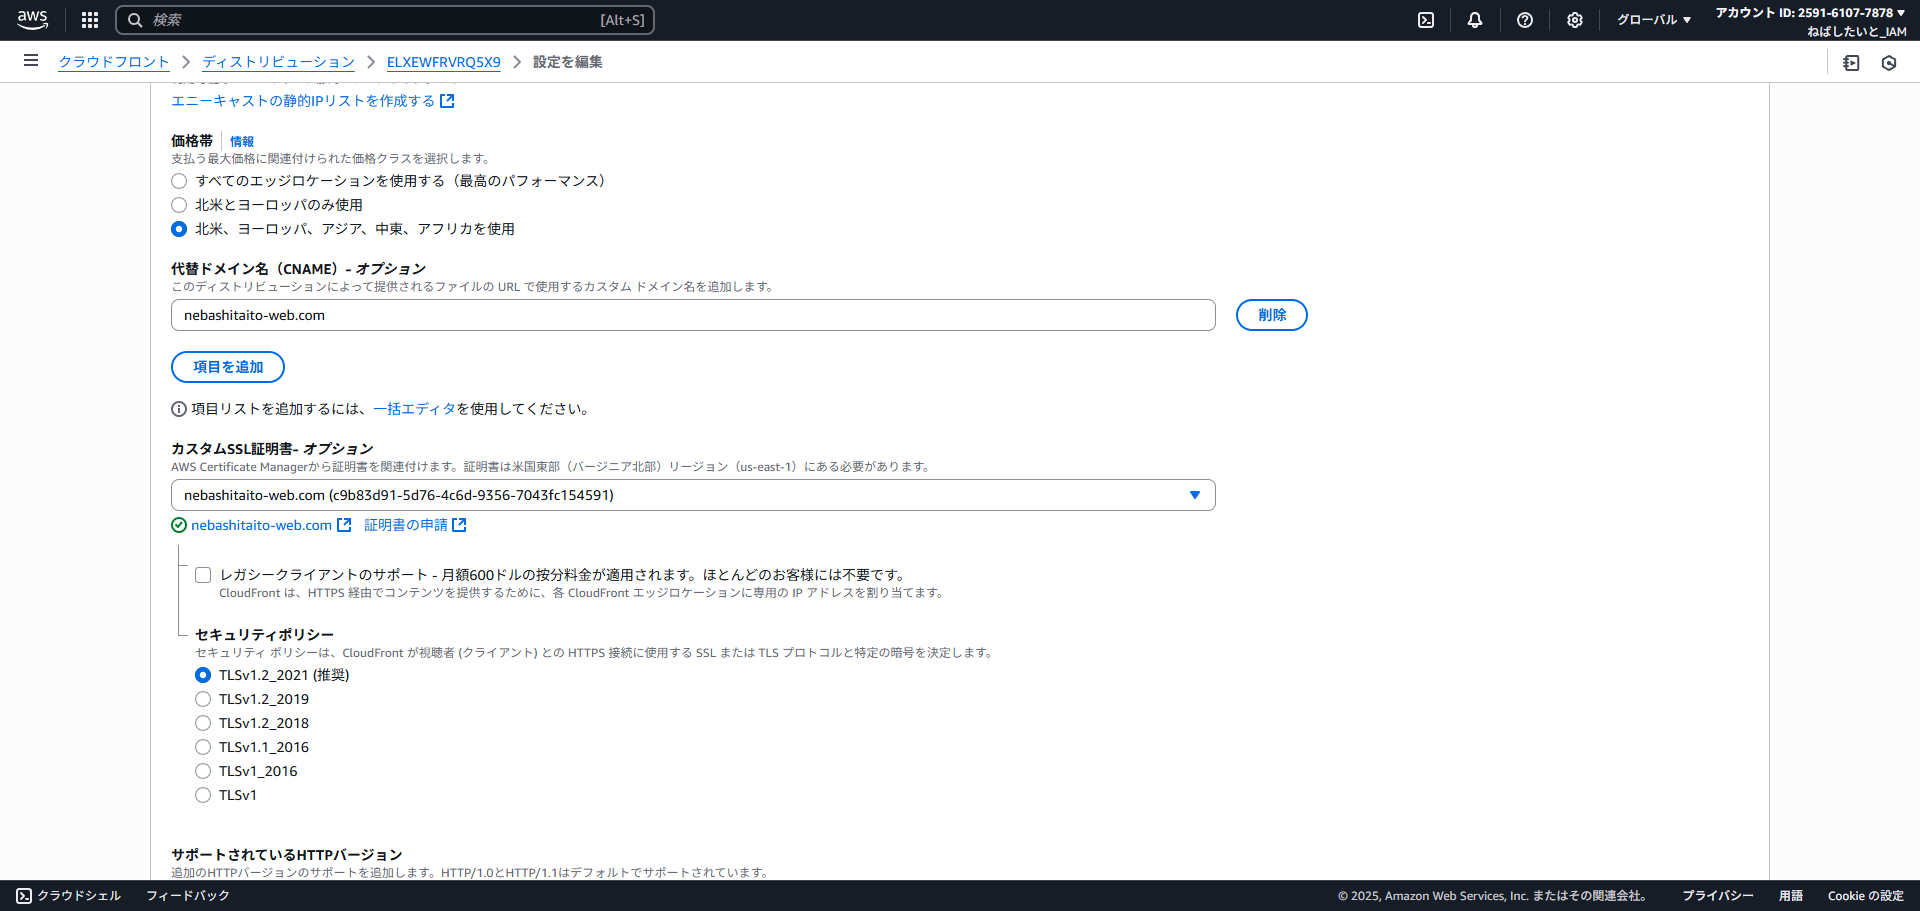Open プライバシー footer link

[1718, 896]
